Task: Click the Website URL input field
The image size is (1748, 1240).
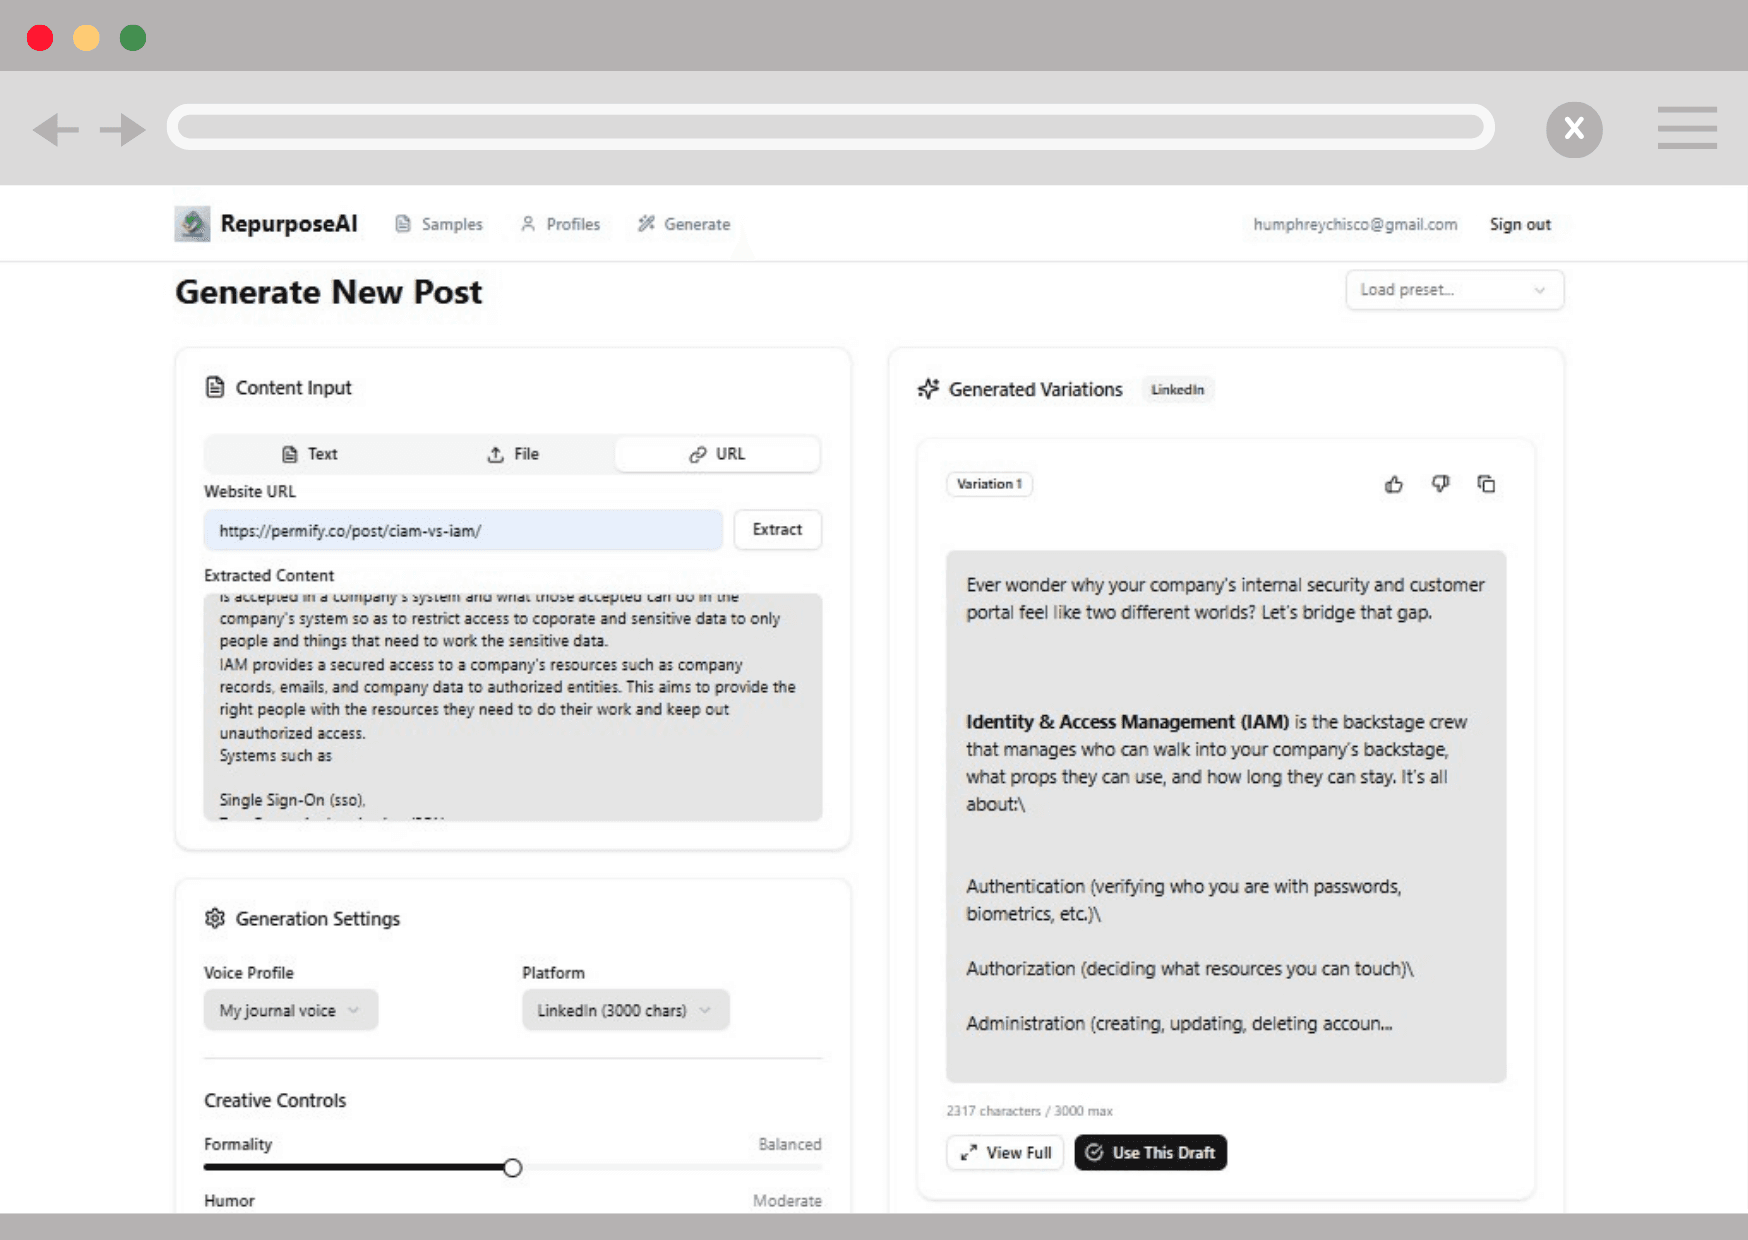Action: (462, 530)
